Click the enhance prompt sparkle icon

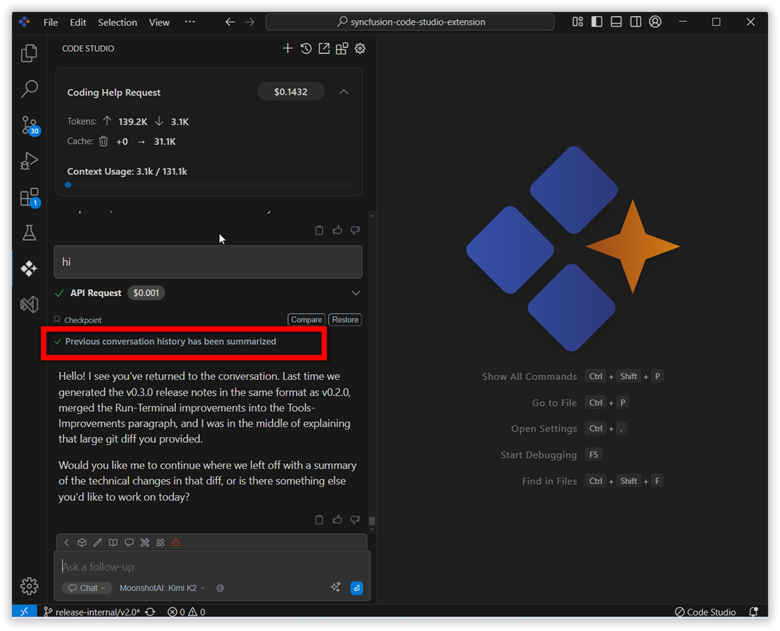[x=336, y=588]
